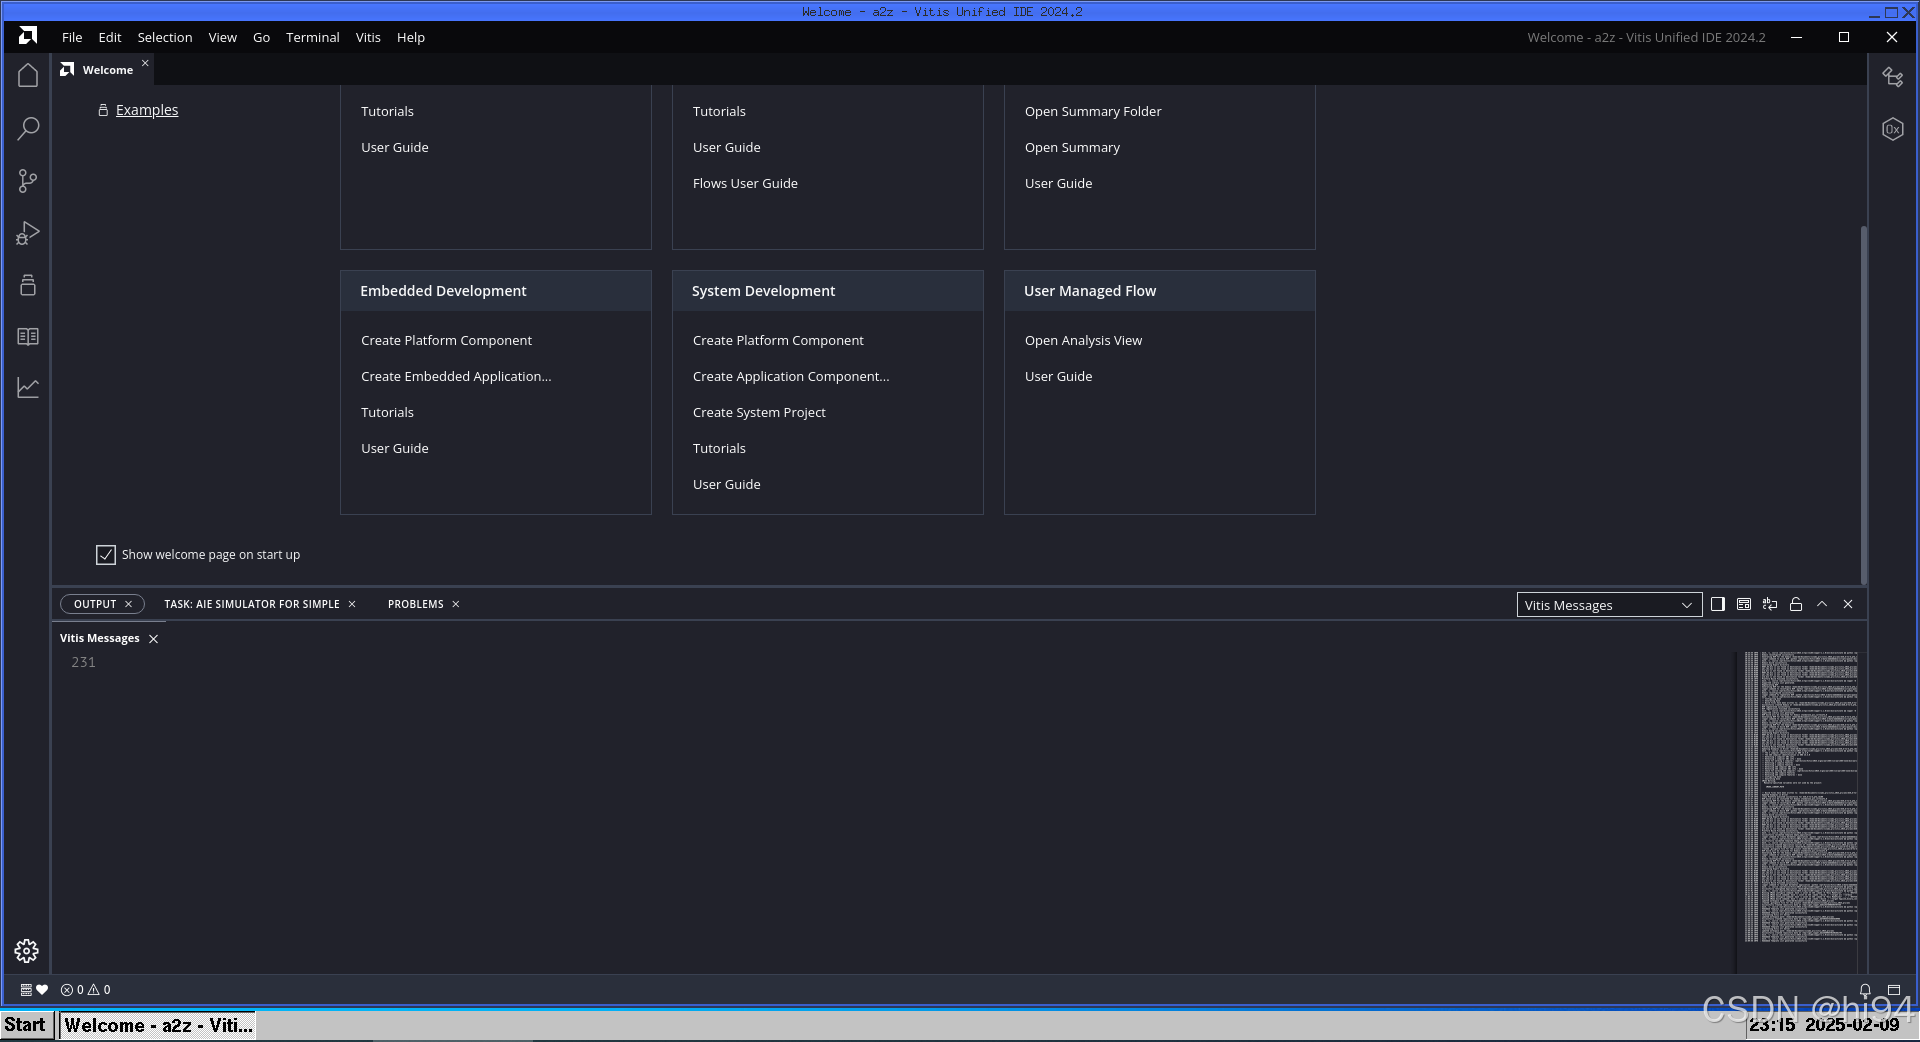
Task: Switch to the PROBLEMS tab
Action: 415,604
